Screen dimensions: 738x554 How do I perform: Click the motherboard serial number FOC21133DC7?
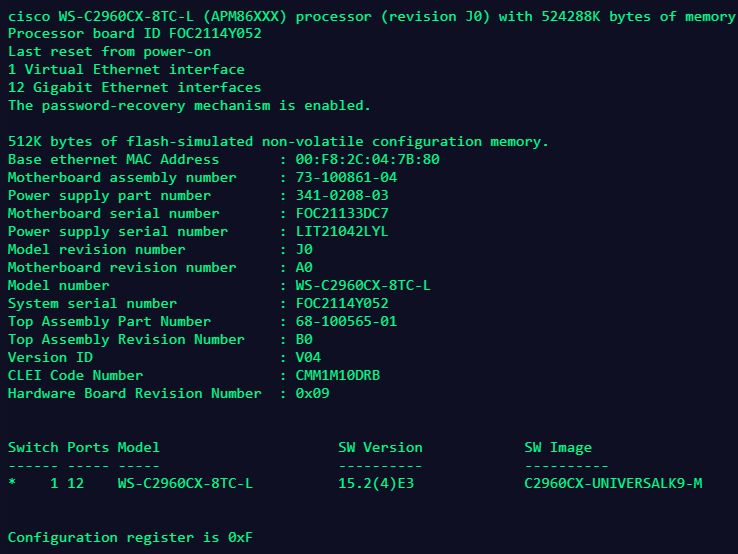(x=343, y=213)
